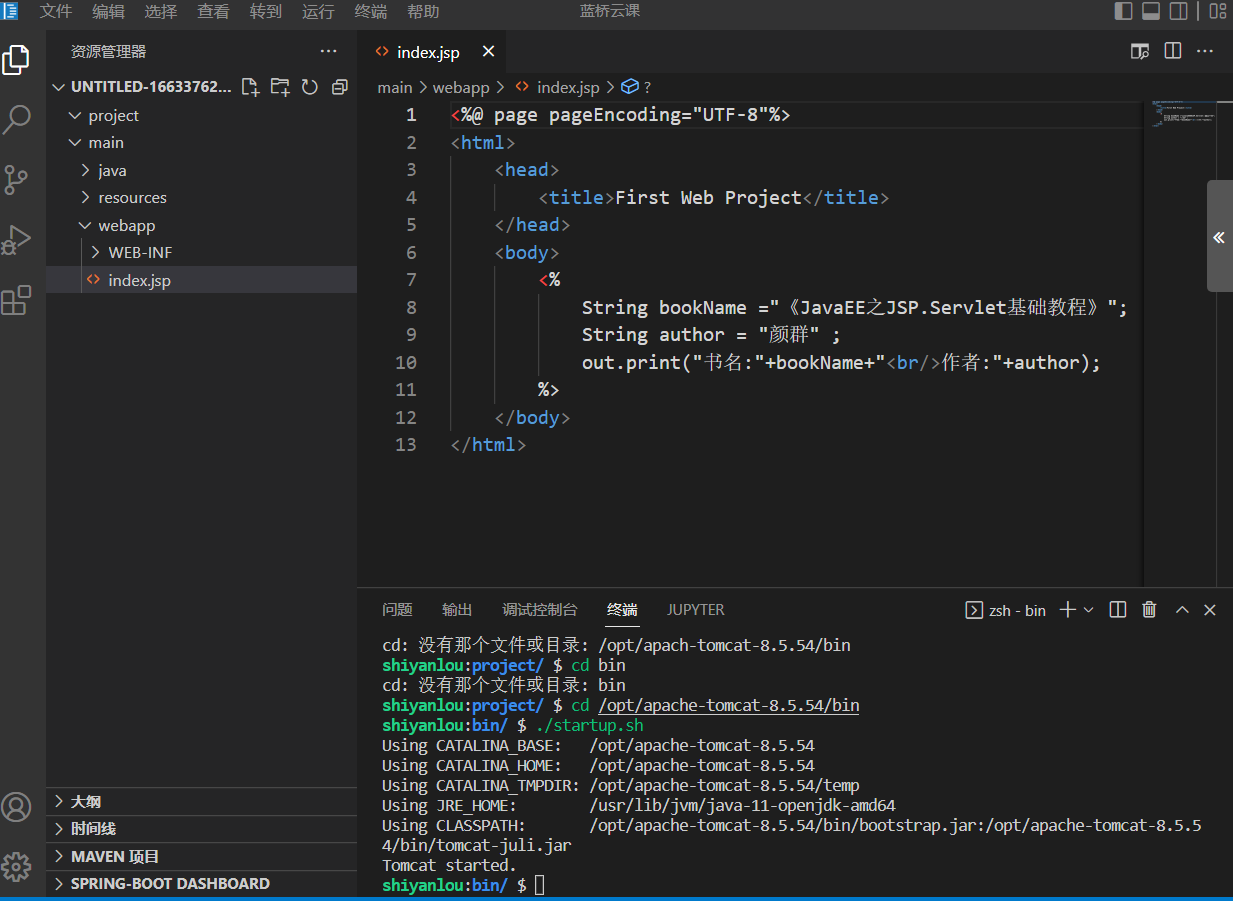Switch to the 问题 panel tab
The width and height of the screenshot is (1233, 901).
pos(397,610)
